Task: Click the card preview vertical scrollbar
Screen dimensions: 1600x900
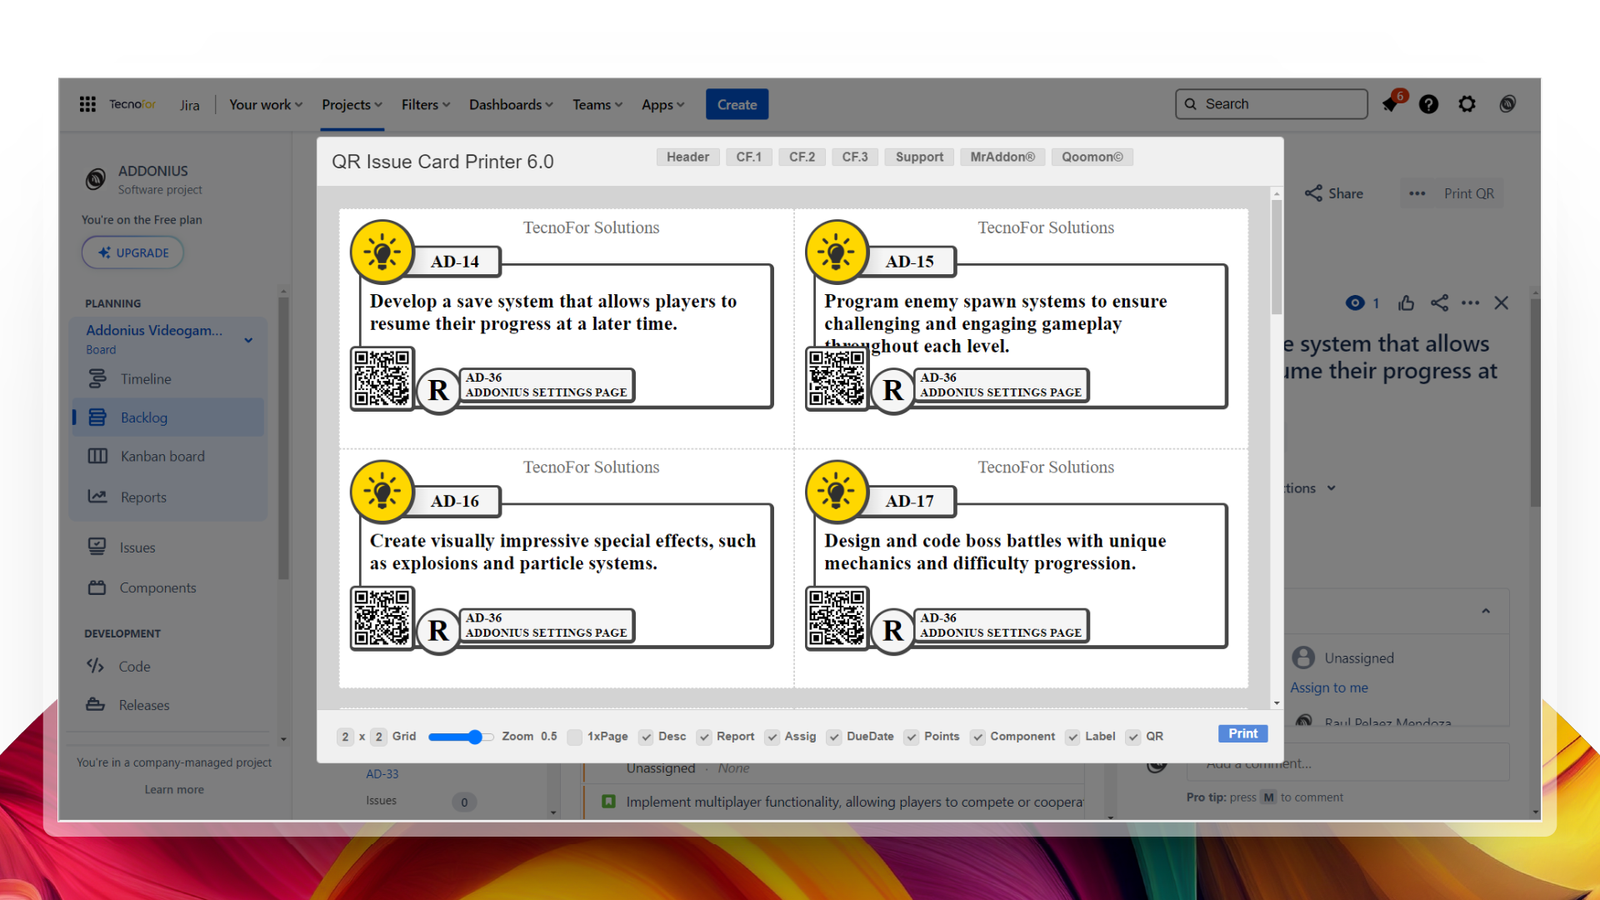Action: (1276, 258)
